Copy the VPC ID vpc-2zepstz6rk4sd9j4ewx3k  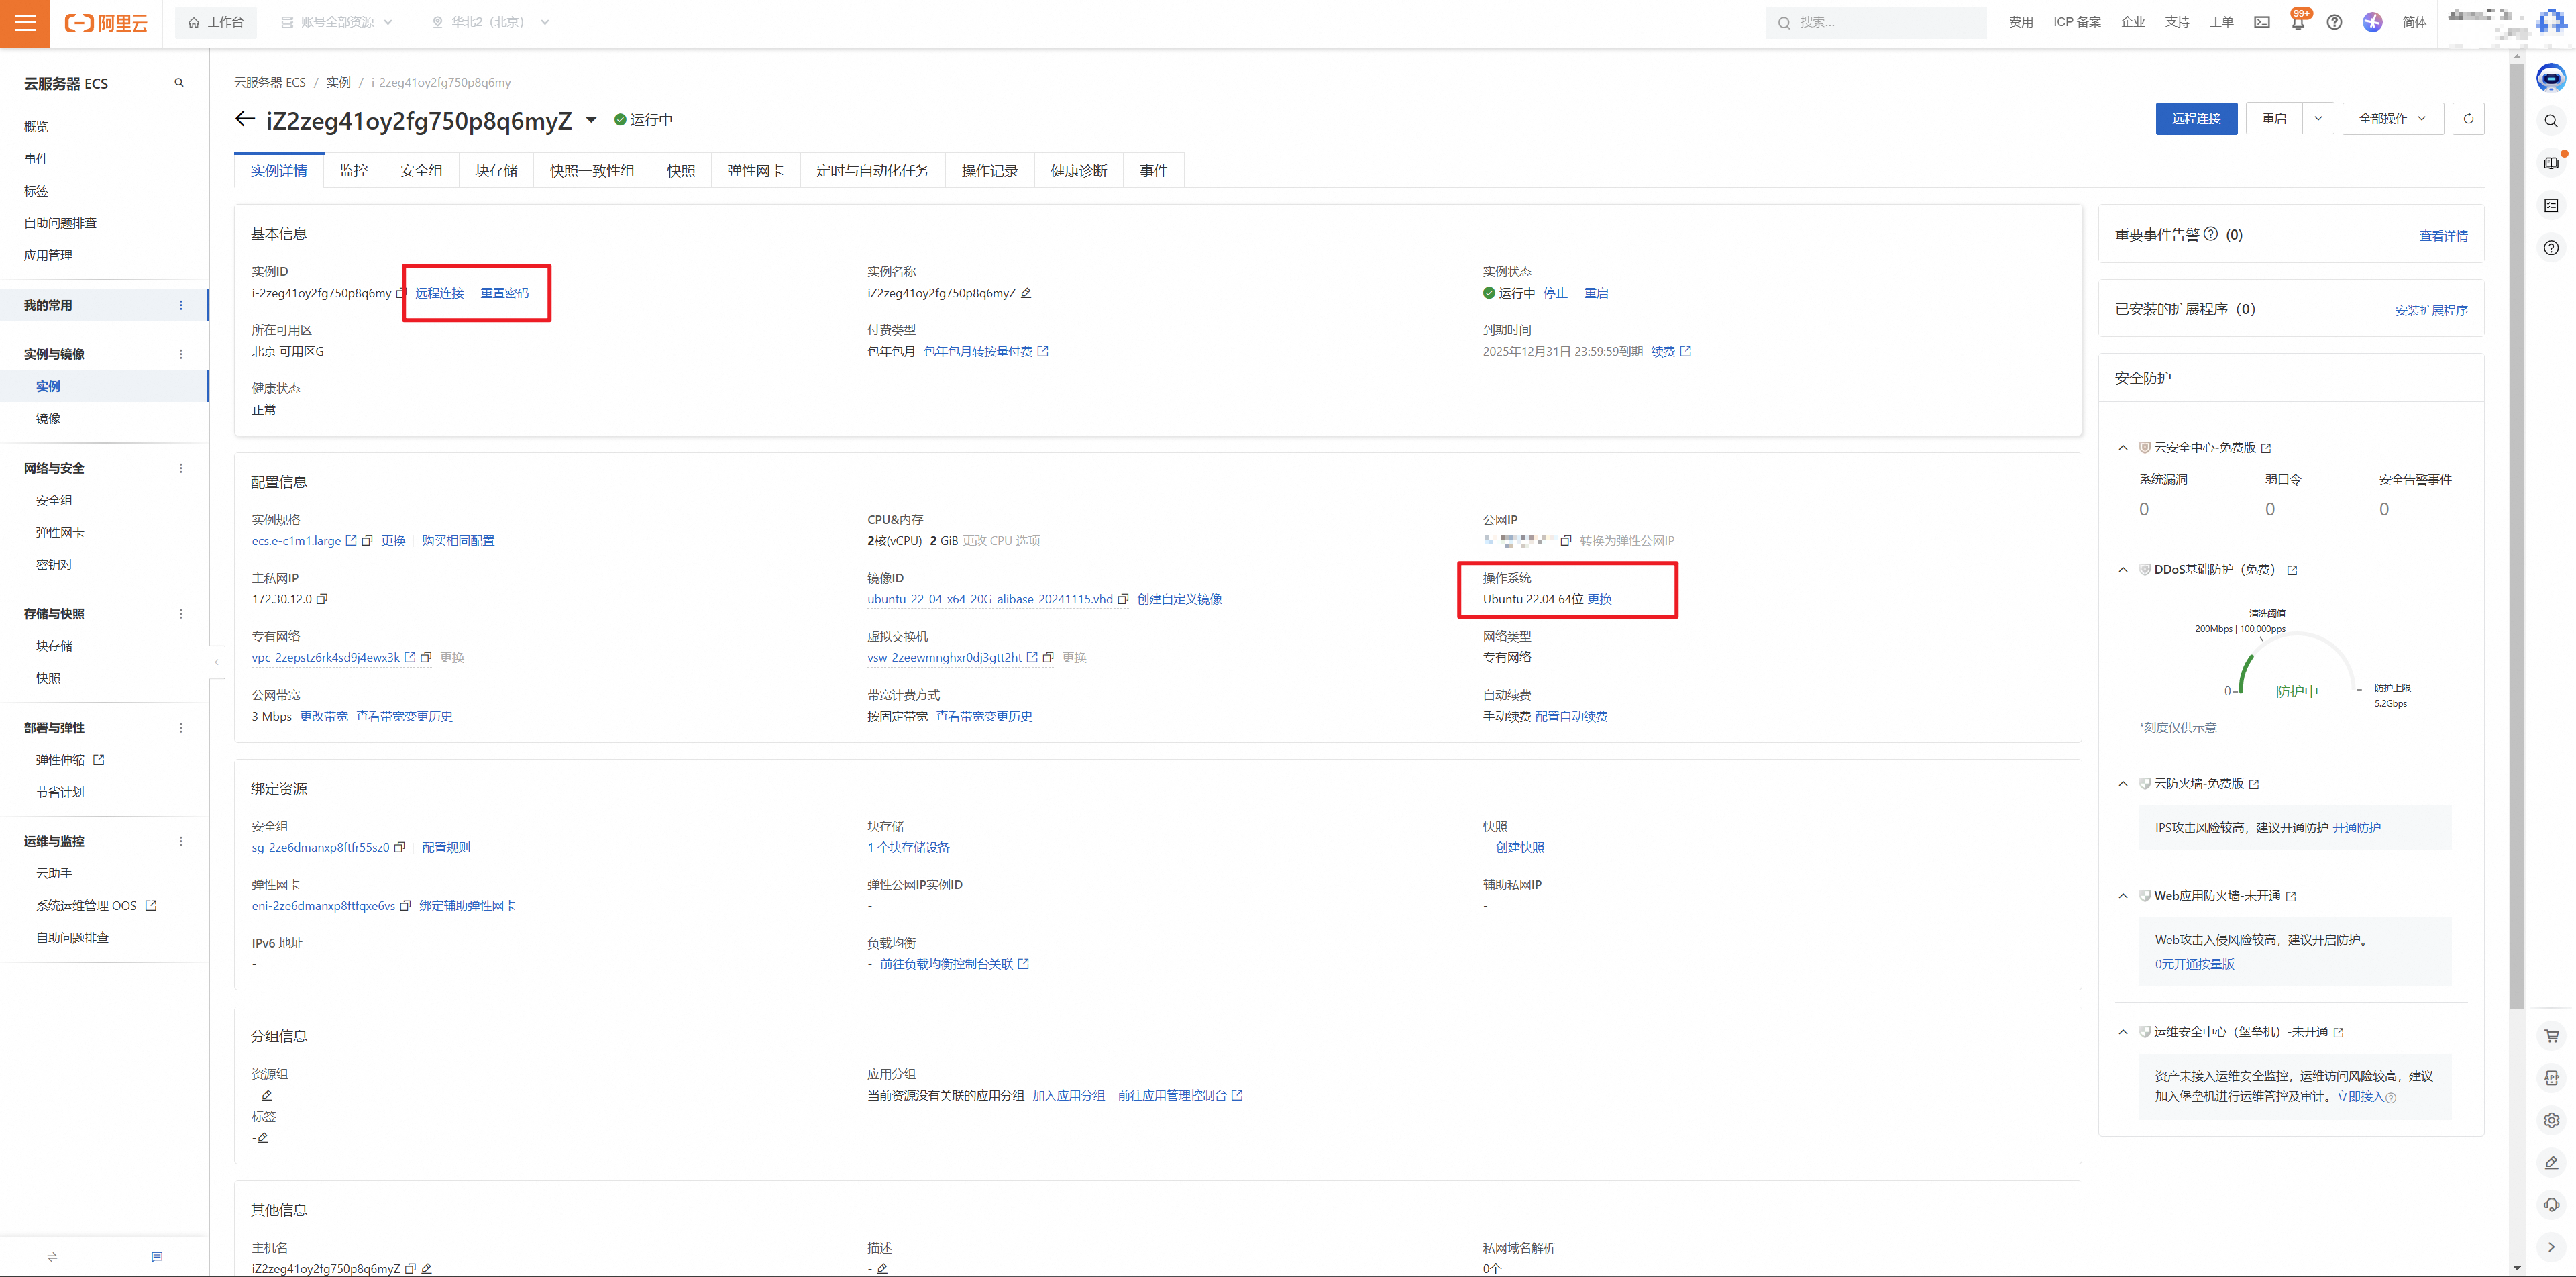click(426, 658)
